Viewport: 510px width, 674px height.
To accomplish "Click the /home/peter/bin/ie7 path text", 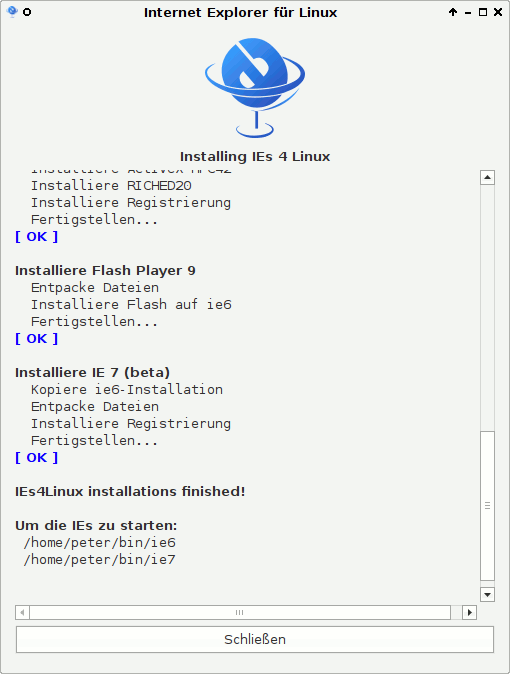I will click(100, 560).
